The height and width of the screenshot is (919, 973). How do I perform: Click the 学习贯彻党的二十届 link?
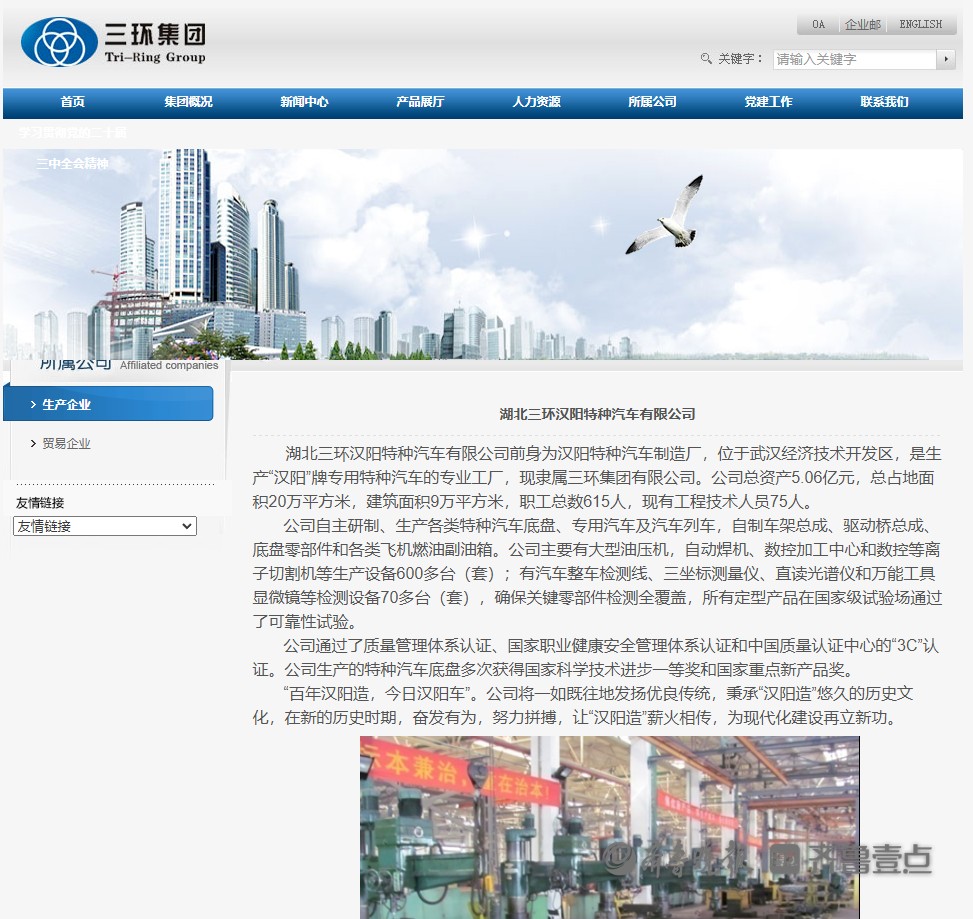point(72,133)
